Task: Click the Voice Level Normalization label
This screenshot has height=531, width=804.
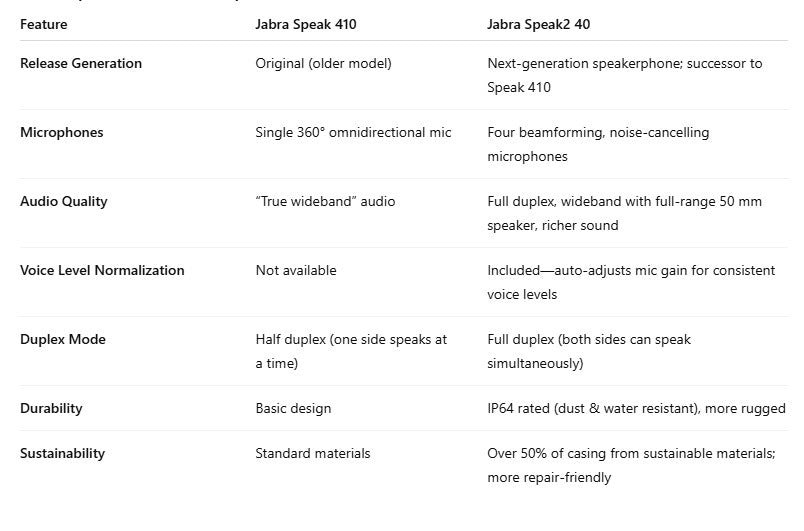Action: [102, 270]
